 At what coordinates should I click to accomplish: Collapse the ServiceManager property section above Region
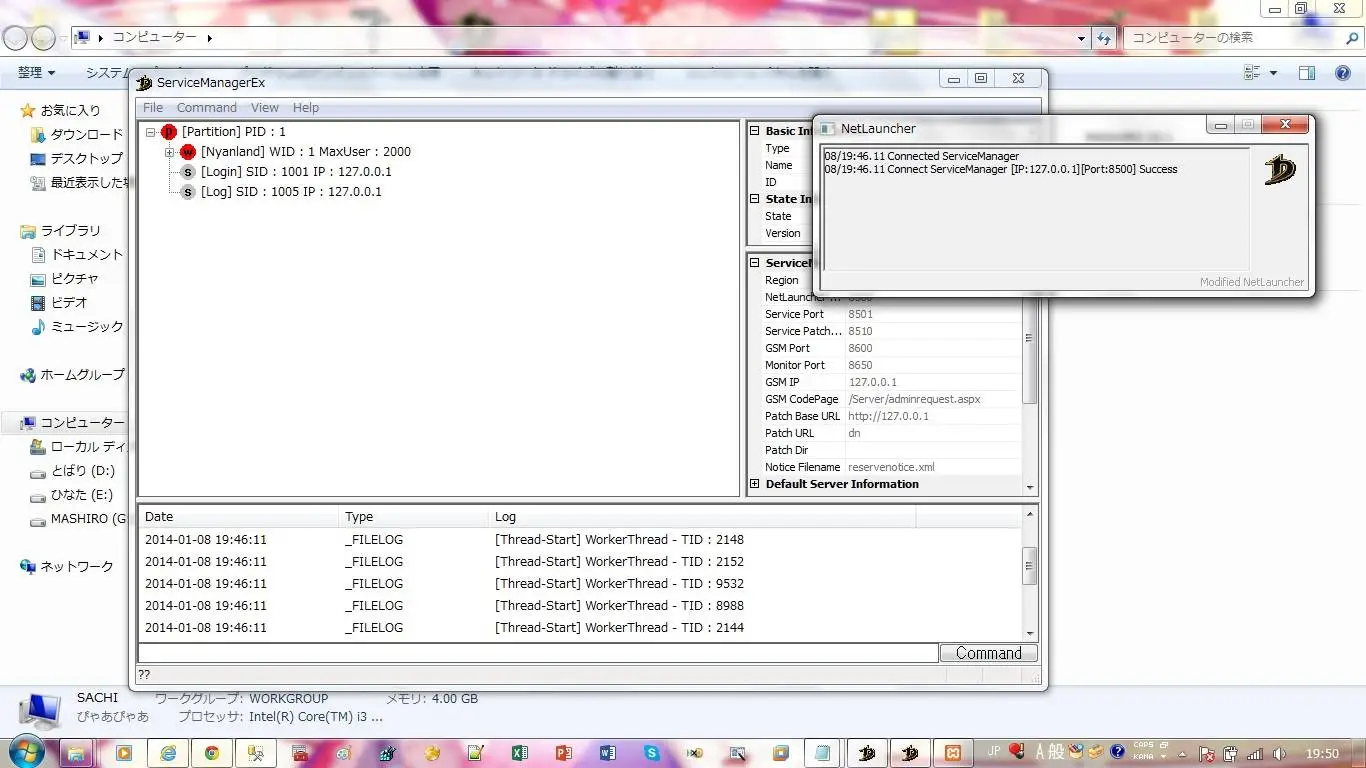tap(755, 263)
